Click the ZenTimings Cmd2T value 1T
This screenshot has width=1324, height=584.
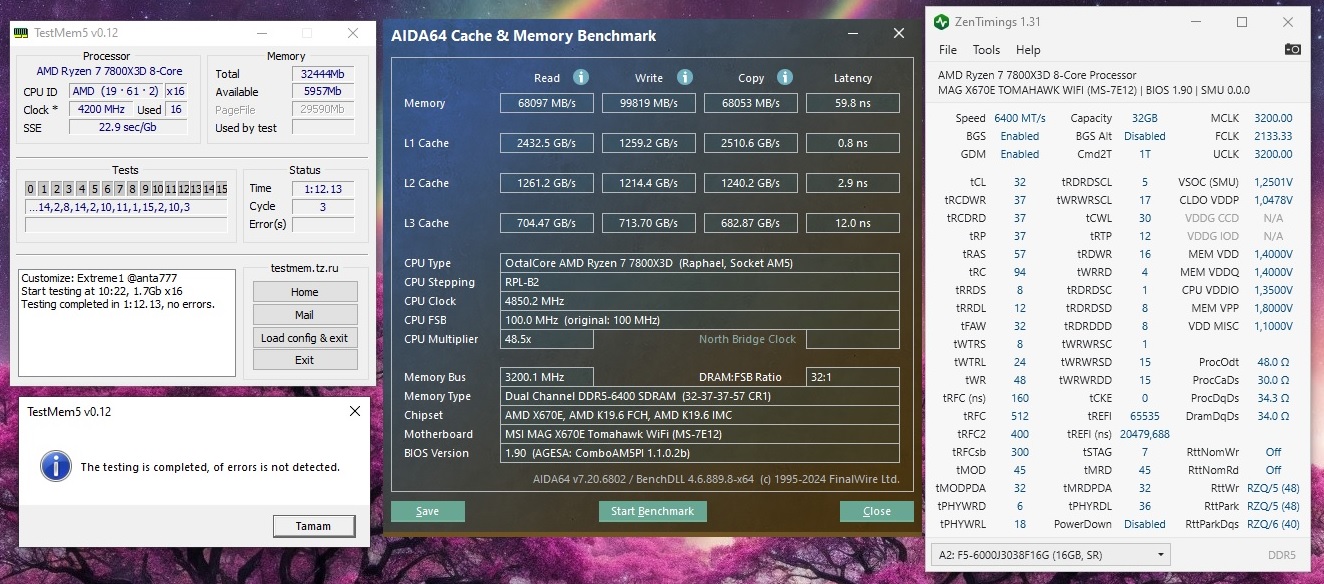click(x=1145, y=154)
